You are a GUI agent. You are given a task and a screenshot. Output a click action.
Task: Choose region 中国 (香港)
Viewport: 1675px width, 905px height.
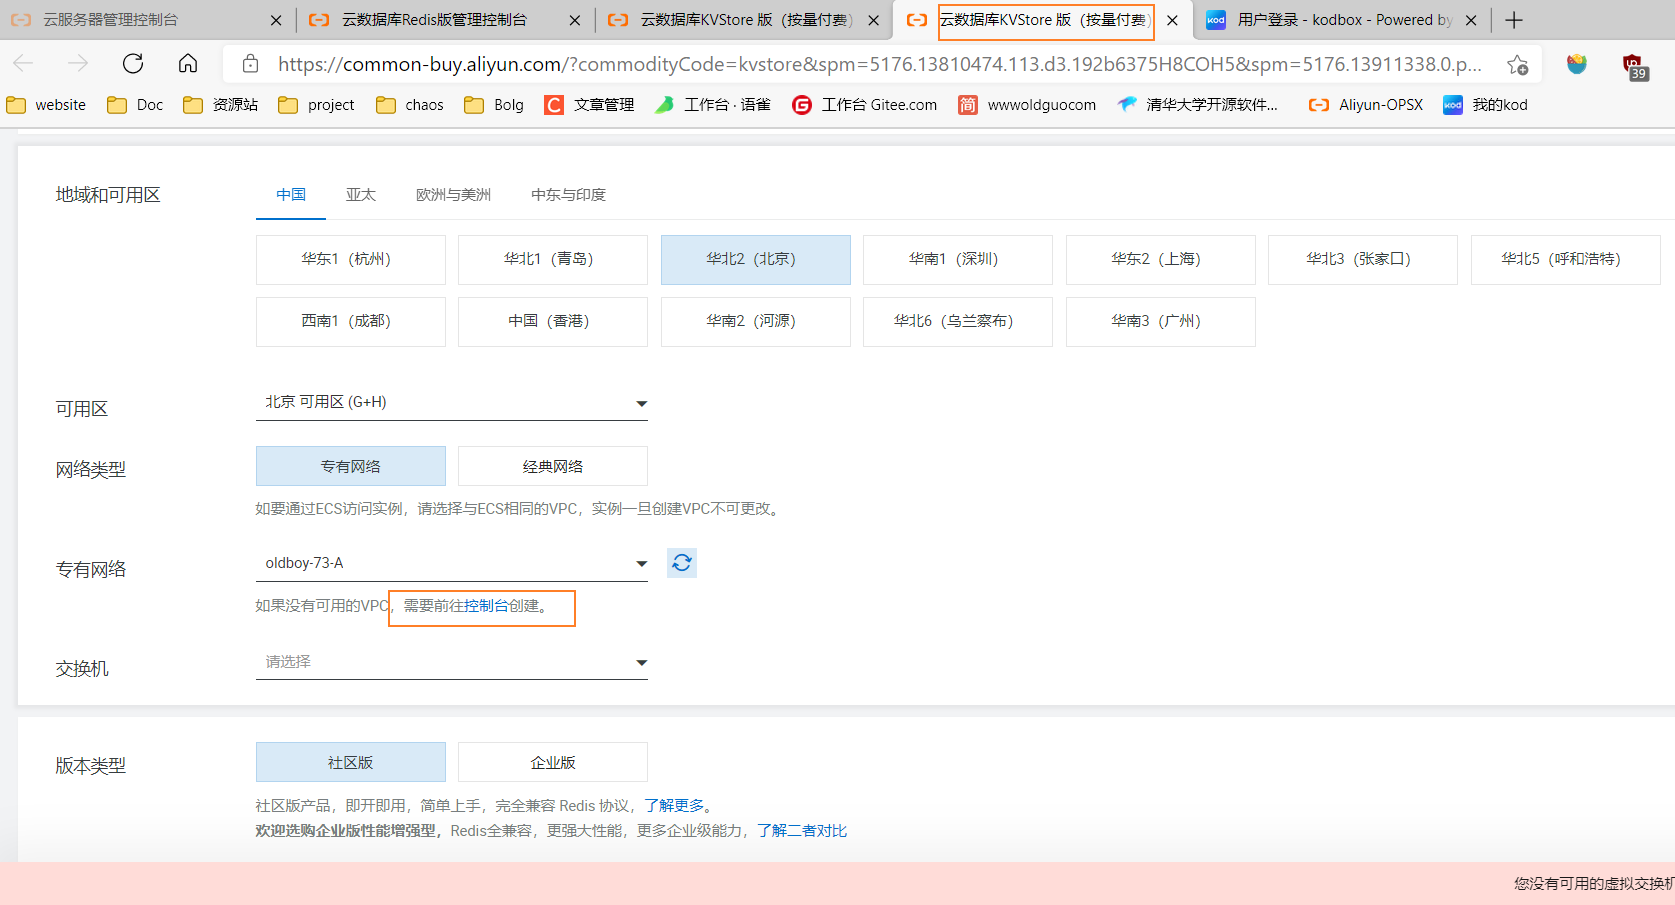[x=553, y=322]
